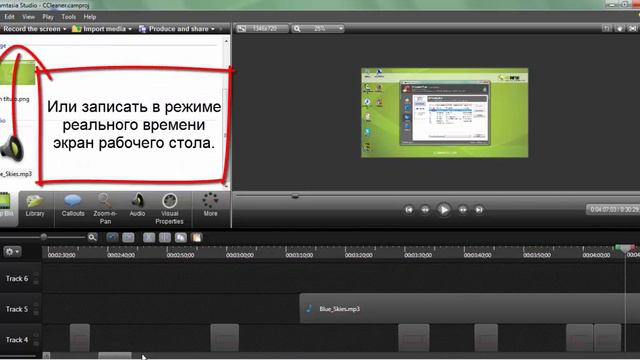Jump to the previous clip in the preview
The height and width of the screenshot is (360, 640).
tap(409, 210)
